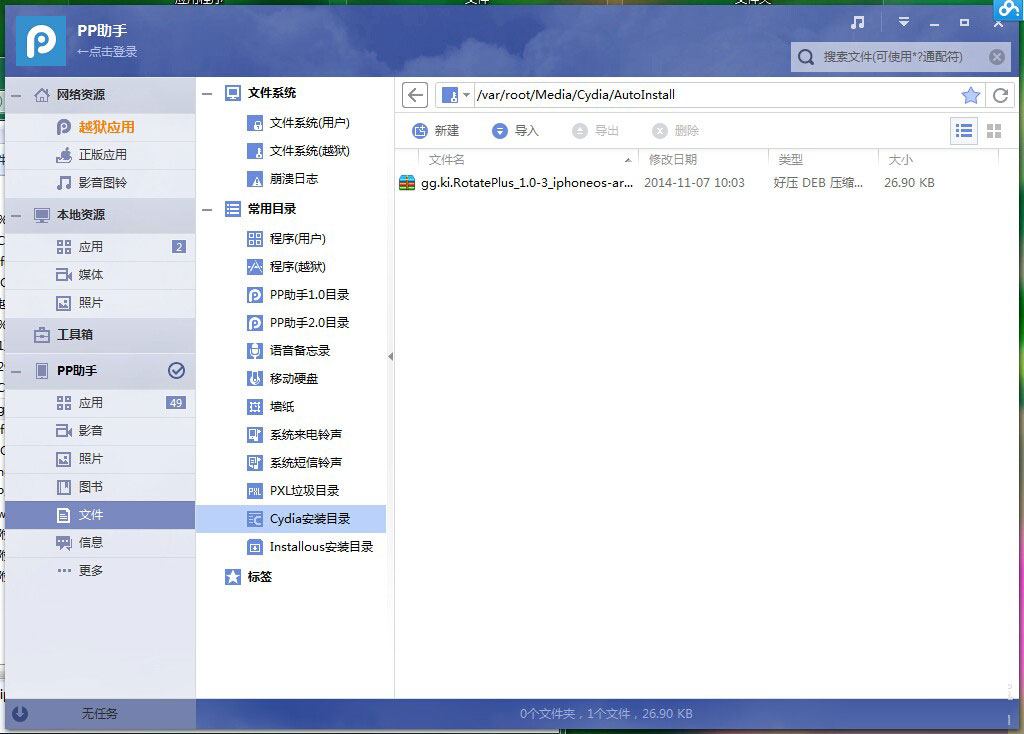Open 移动硬盘 folder

pos(283,379)
